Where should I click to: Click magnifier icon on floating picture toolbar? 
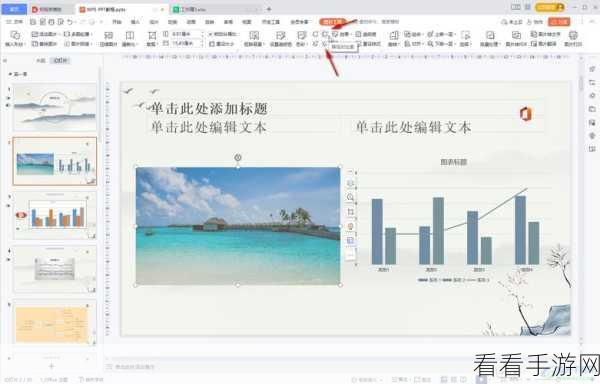350,197
